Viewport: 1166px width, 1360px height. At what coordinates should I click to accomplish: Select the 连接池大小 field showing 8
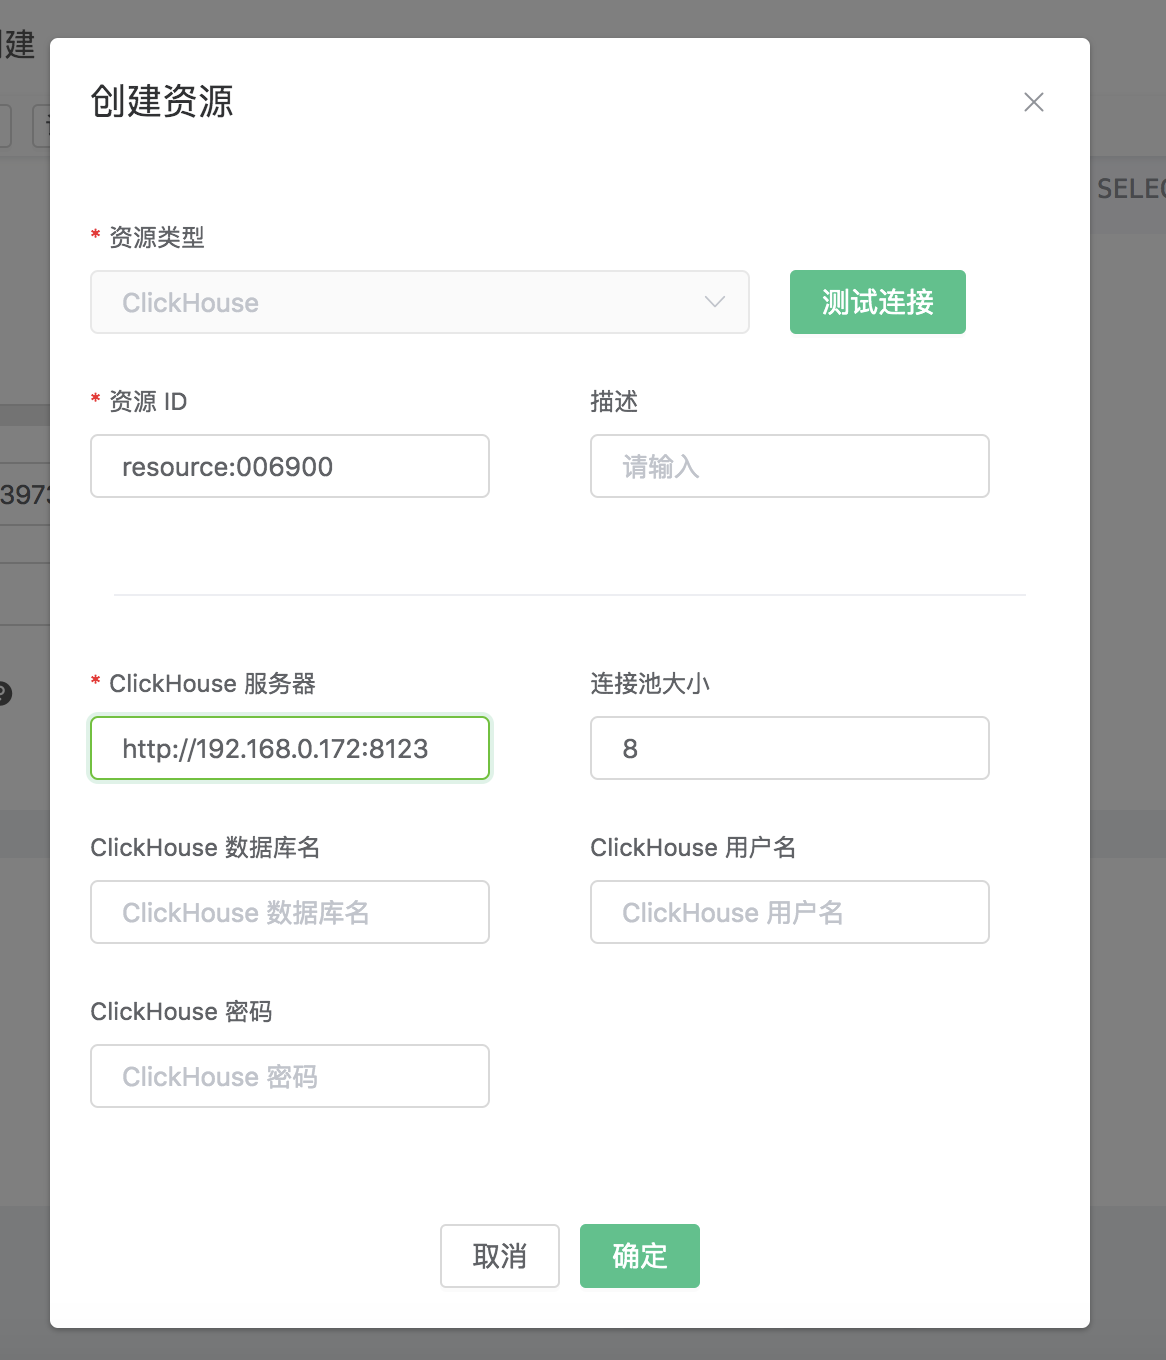(x=790, y=748)
